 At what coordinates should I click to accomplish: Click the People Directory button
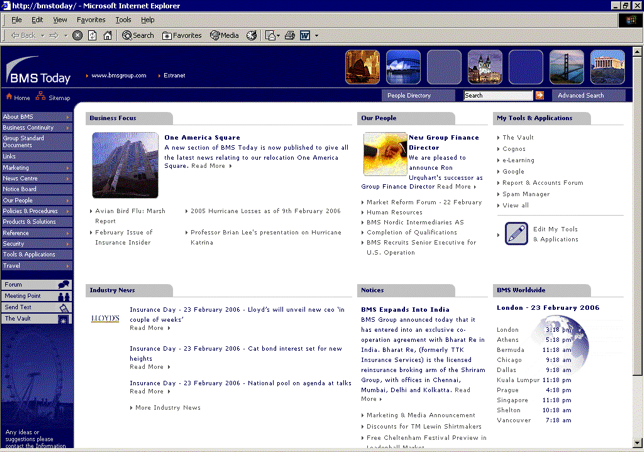(x=408, y=96)
